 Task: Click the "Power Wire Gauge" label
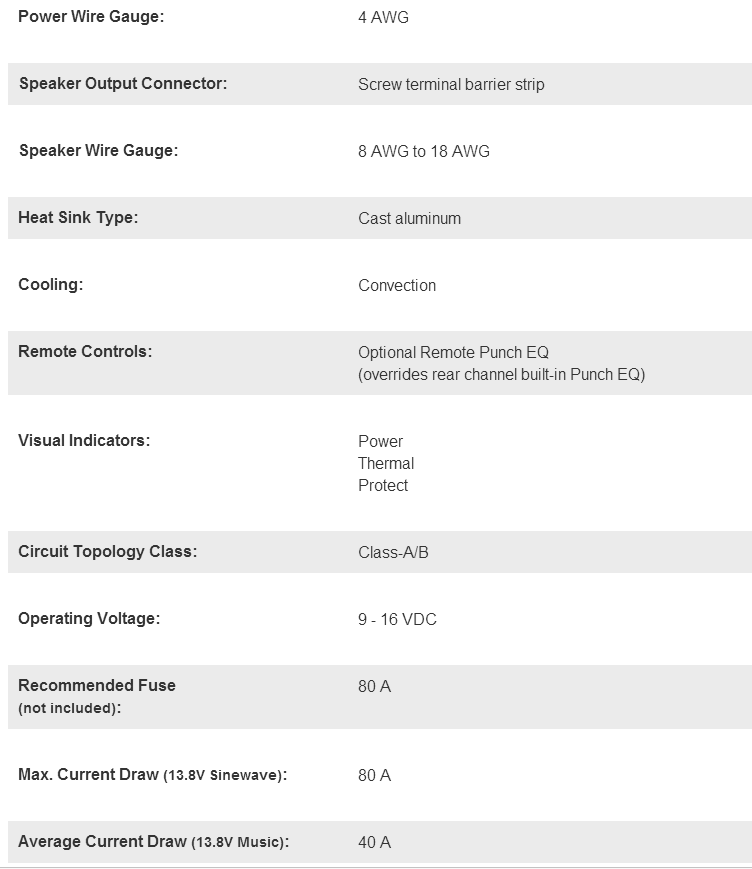click(90, 17)
